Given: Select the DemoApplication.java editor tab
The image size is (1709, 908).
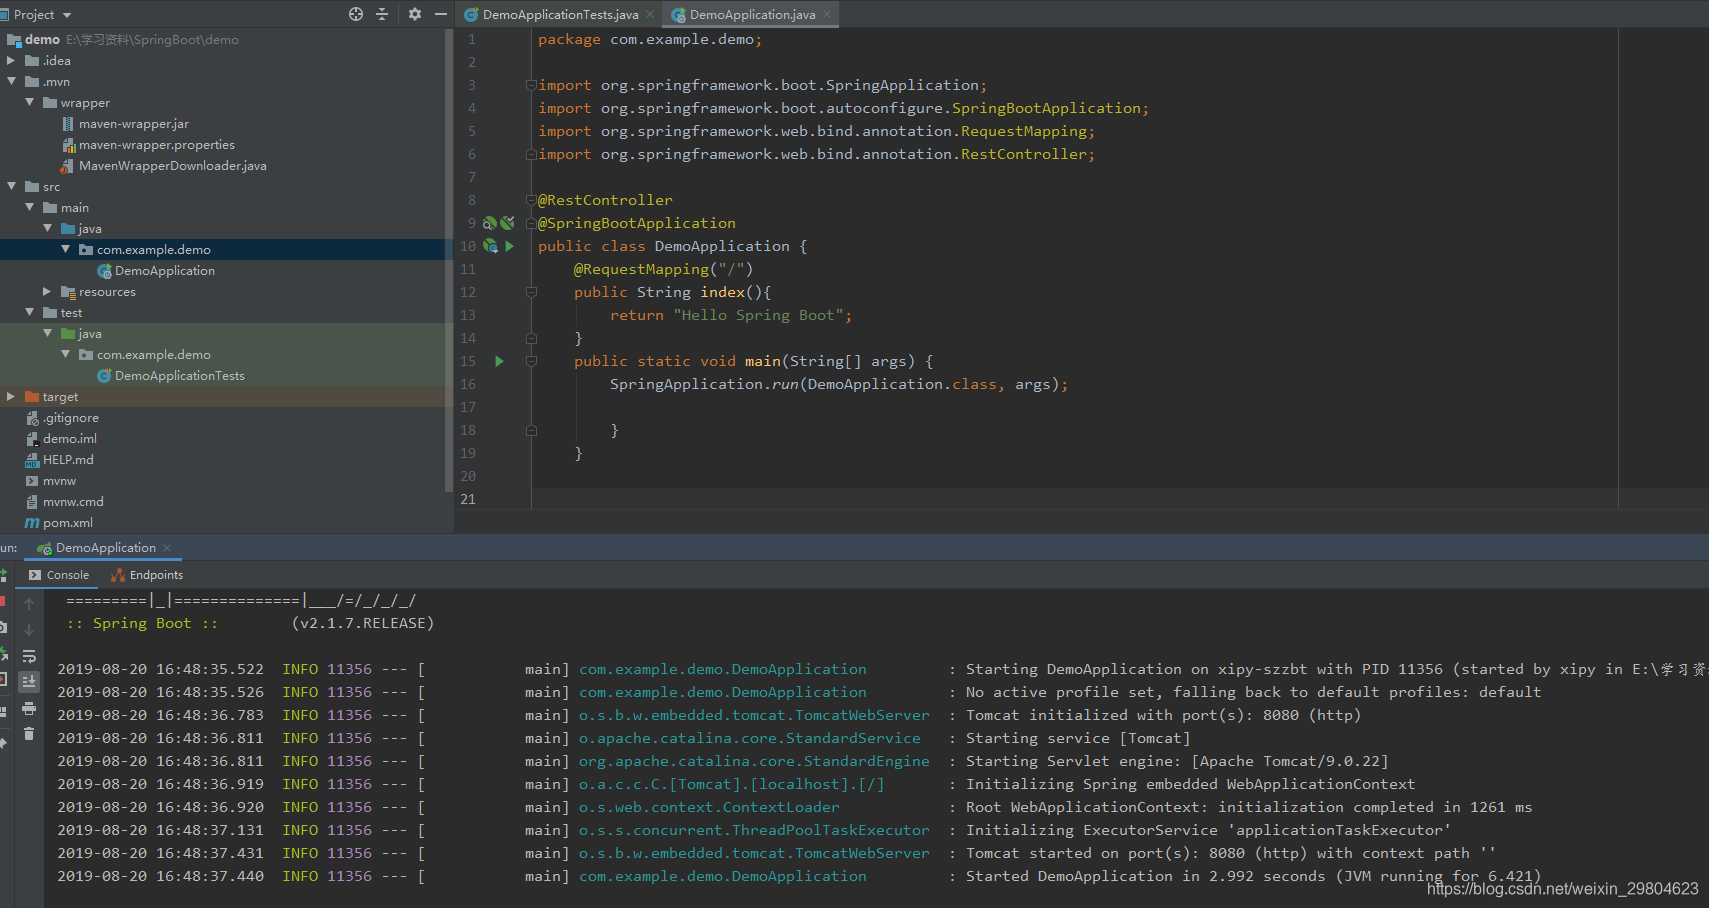Looking at the screenshot, I should pyautogui.click(x=751, y=14).
